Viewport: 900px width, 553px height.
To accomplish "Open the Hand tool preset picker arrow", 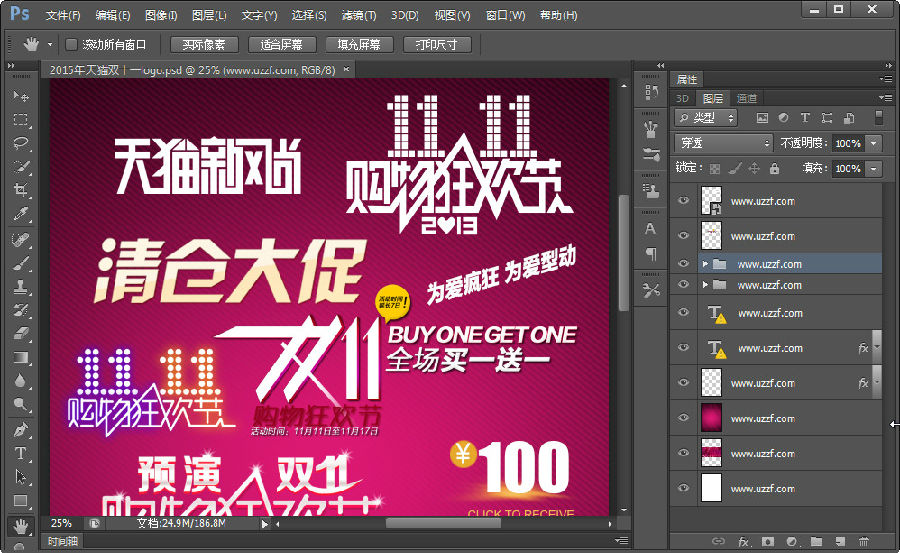I will coord(50,44).
